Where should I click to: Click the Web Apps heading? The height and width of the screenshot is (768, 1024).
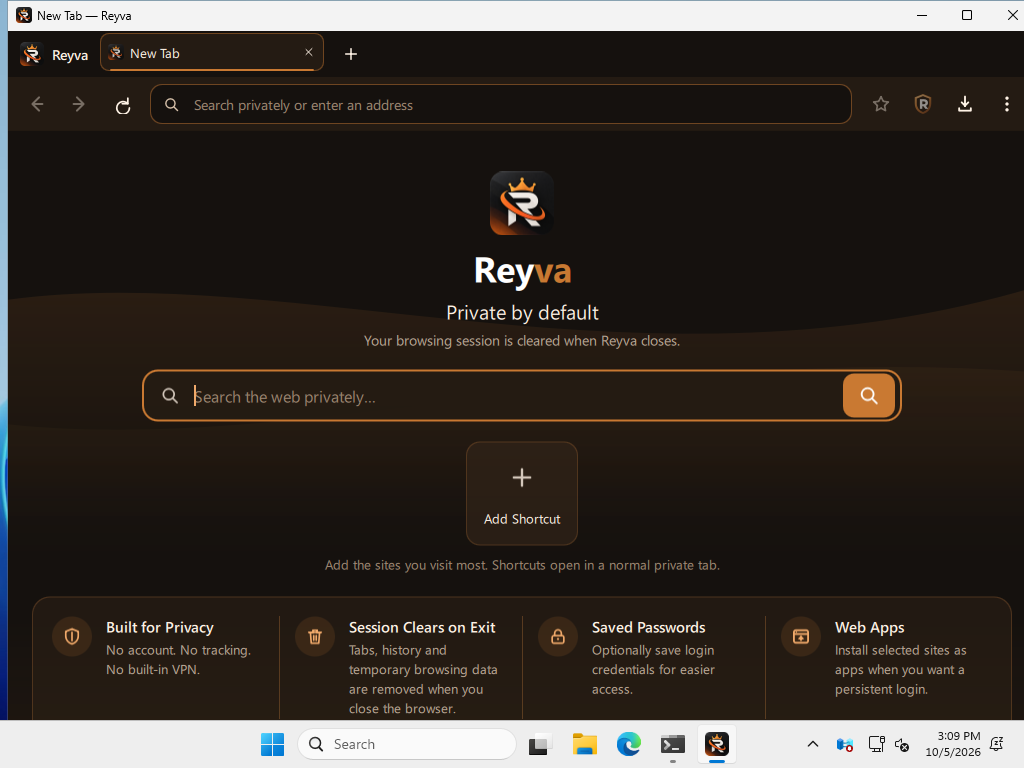869,628
